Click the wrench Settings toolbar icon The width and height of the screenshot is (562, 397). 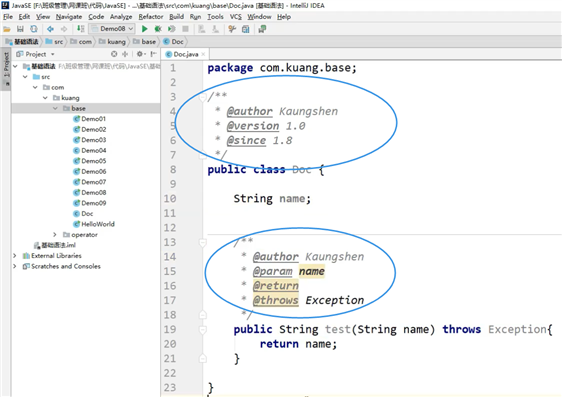[232, 29]
